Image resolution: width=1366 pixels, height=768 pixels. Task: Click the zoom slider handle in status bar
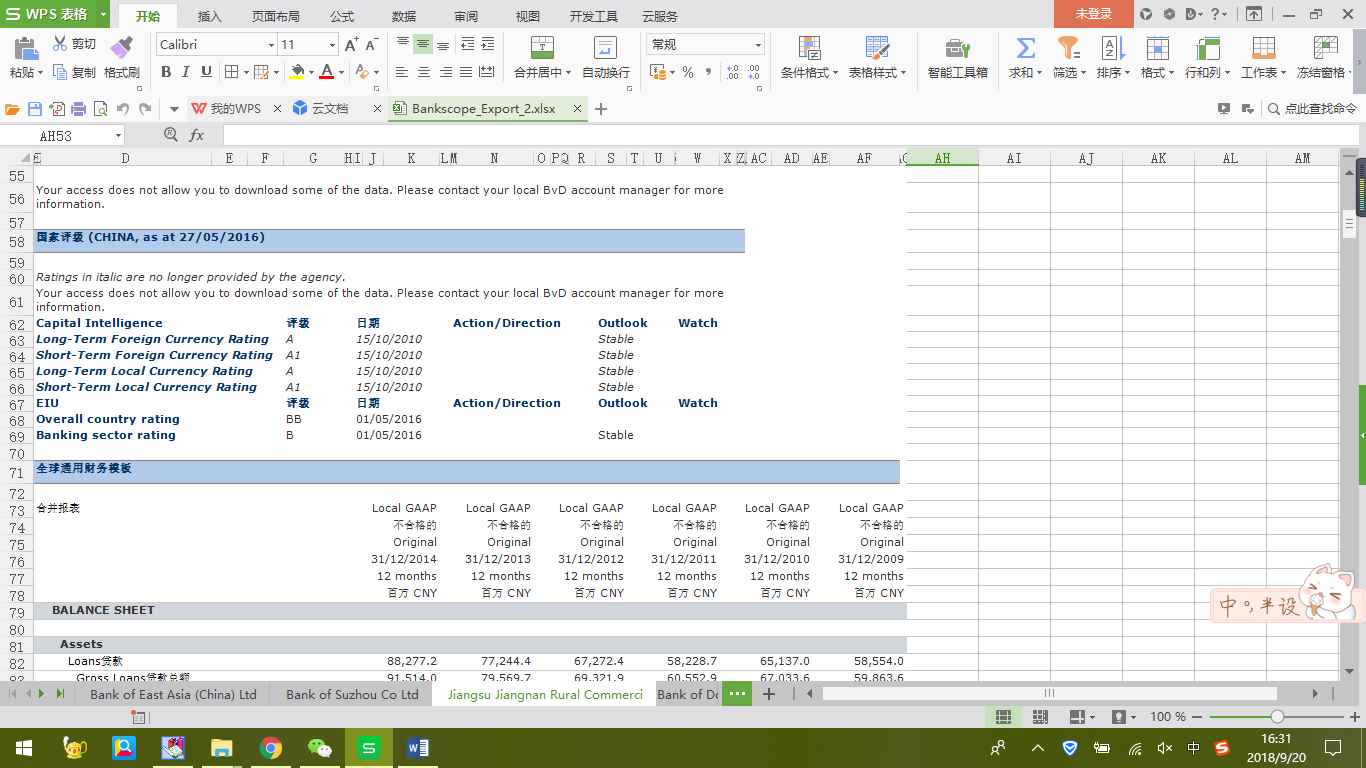[1277, 717]
